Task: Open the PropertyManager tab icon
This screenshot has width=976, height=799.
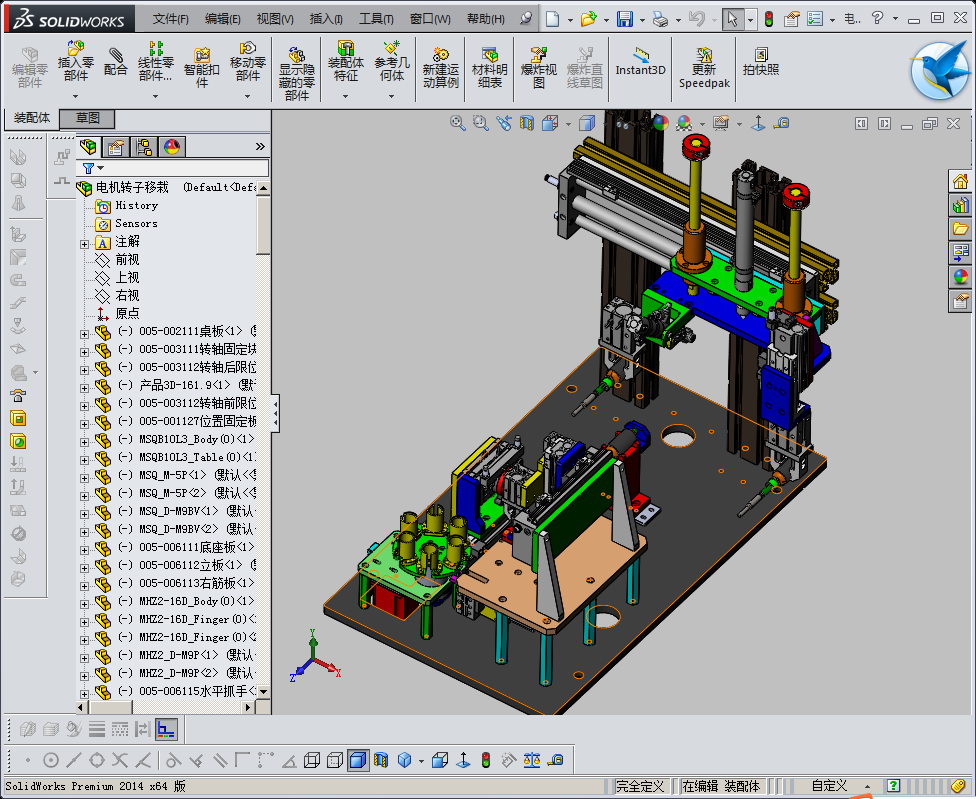Action: point(117,148)
